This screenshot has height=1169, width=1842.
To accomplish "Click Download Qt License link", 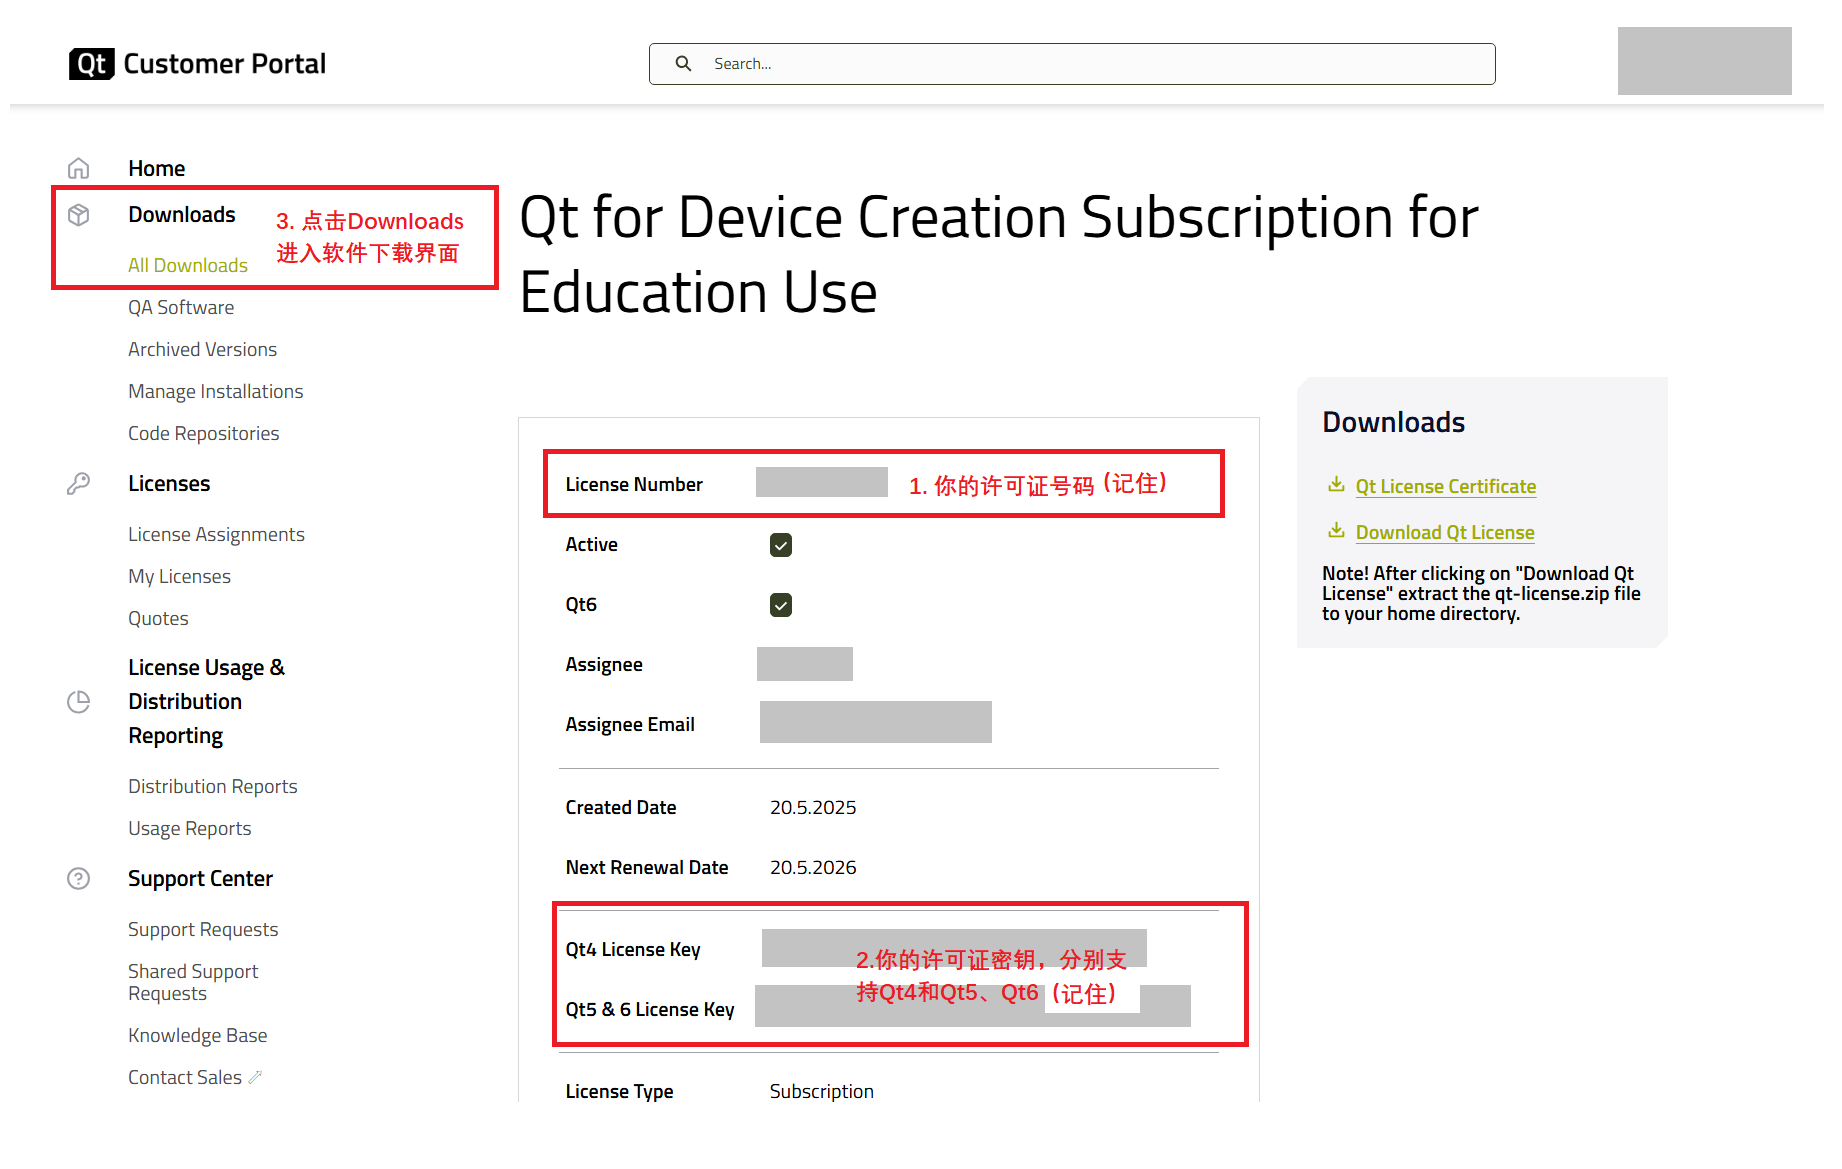I will pyautogui.click(x=1444, y=533).
